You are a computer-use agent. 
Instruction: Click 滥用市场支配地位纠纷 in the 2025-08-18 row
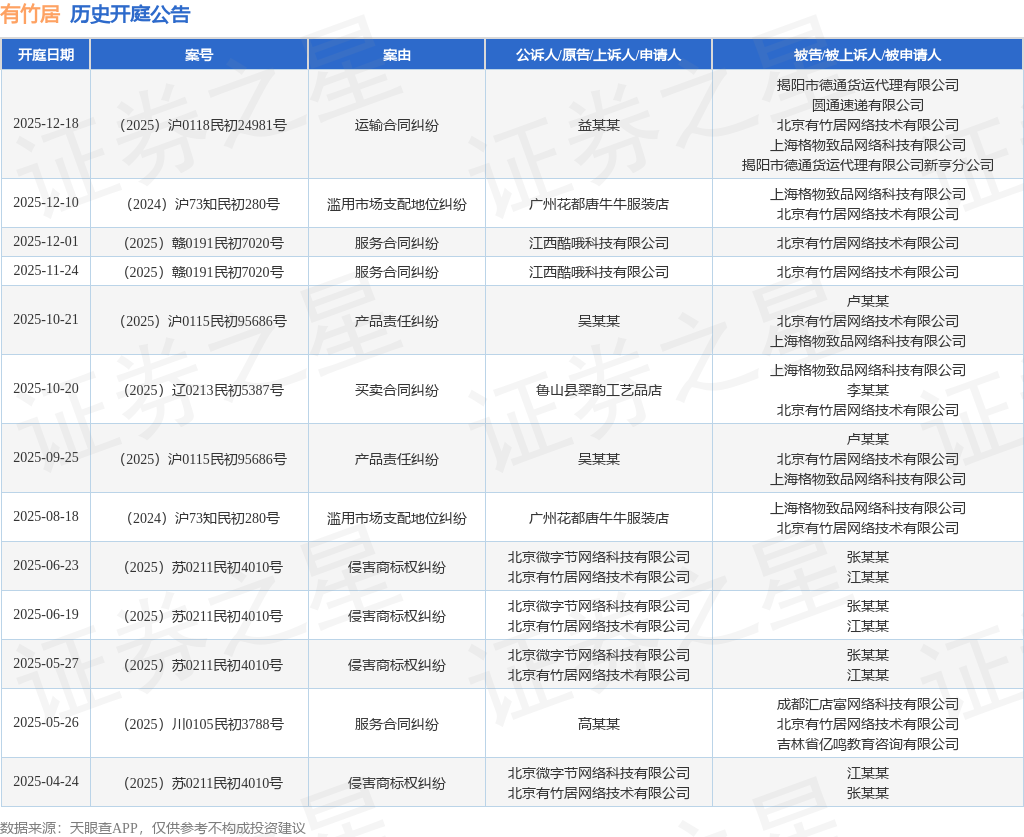tap(396, 518)
